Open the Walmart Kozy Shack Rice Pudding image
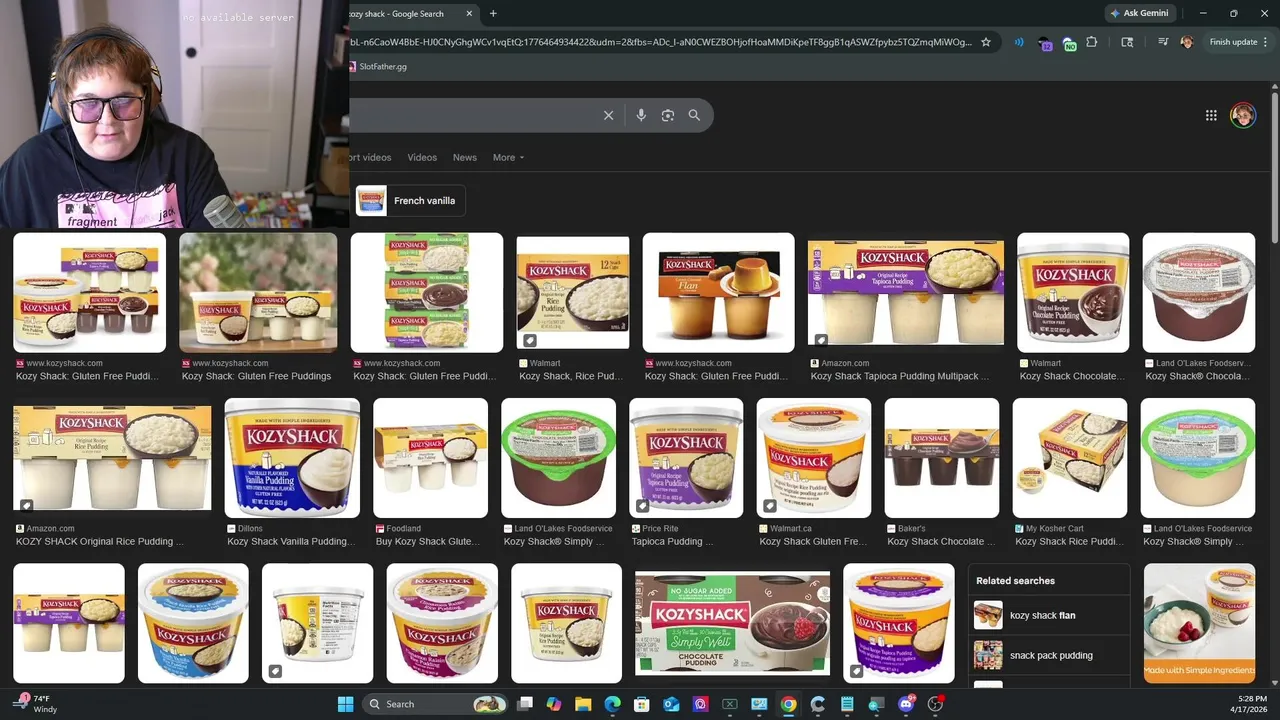The height and width of the screenshot is (720, 1280). coord(573,293)
